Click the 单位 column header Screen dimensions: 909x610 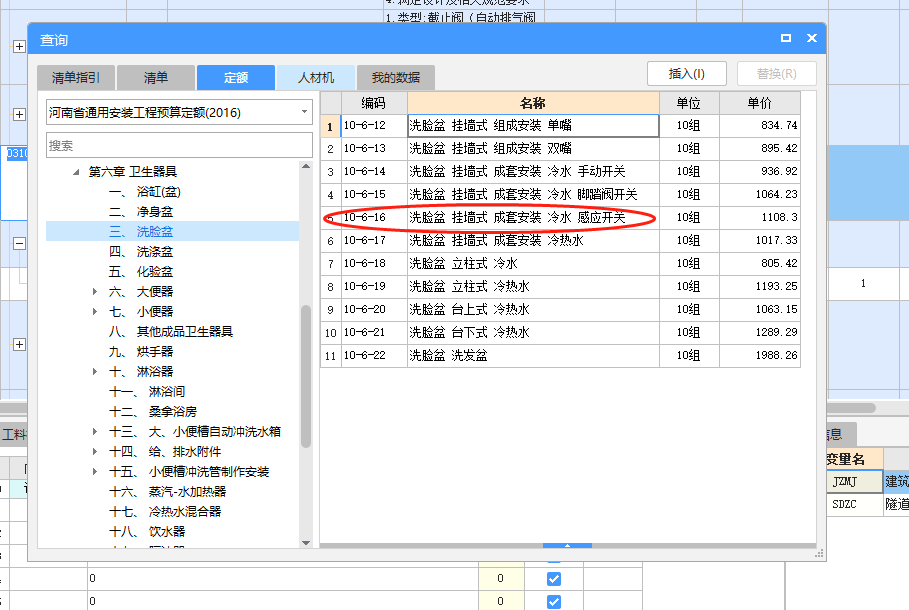pyautogui.click(x=689, y=103)
